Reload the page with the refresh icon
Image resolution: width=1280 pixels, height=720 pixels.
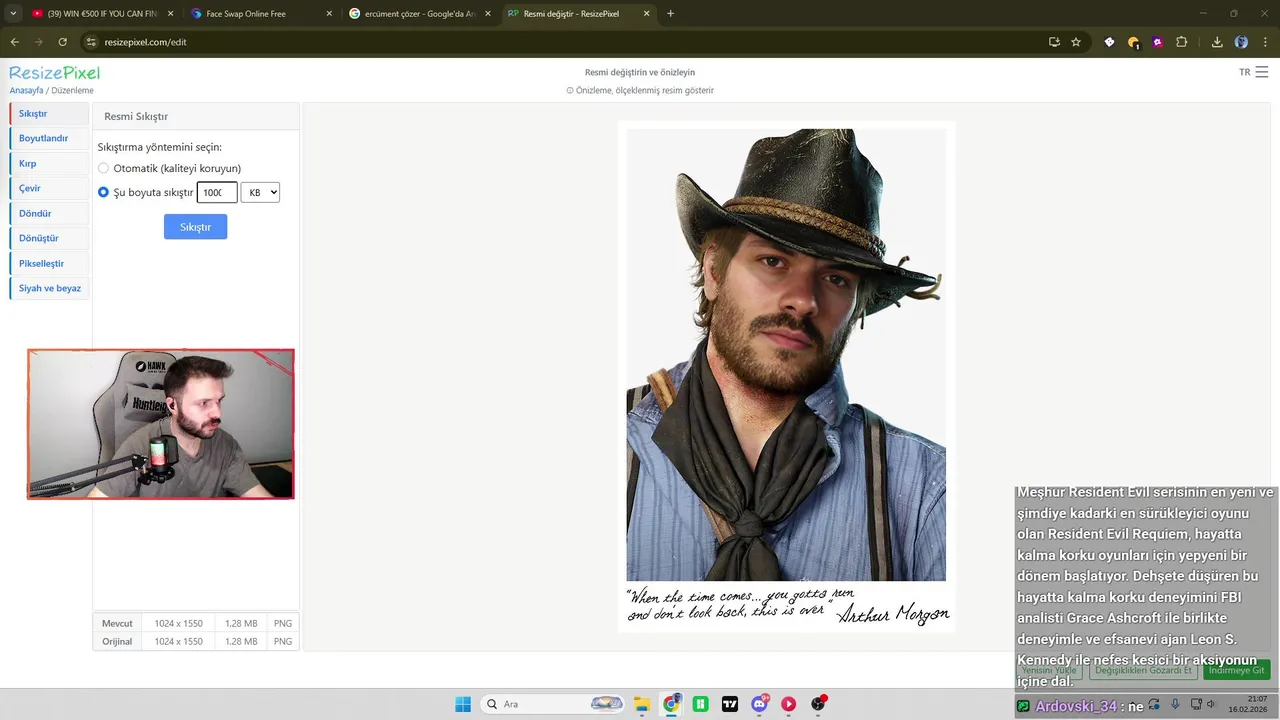click(x=62, y=42)
